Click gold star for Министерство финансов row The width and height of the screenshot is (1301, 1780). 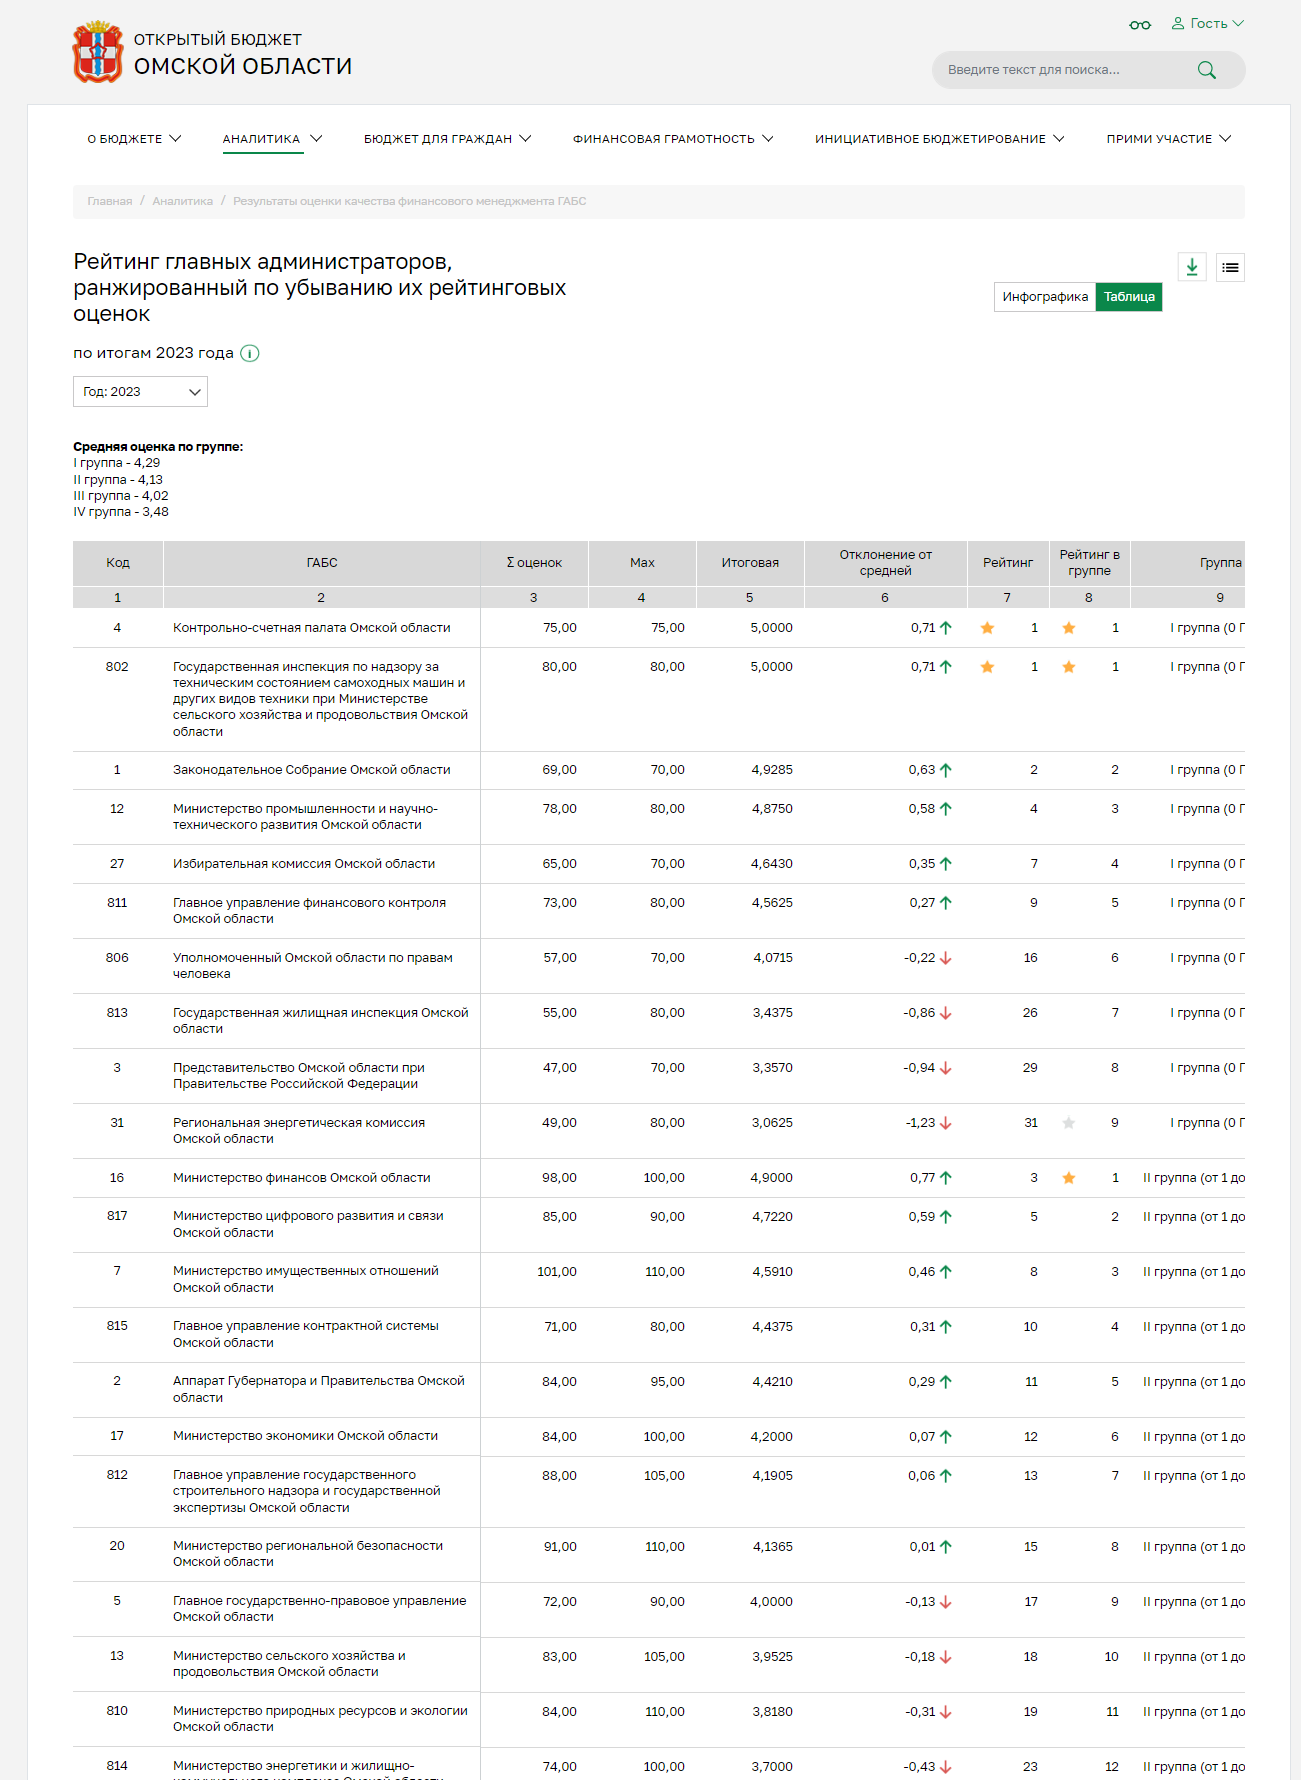coord(1068,1178)
